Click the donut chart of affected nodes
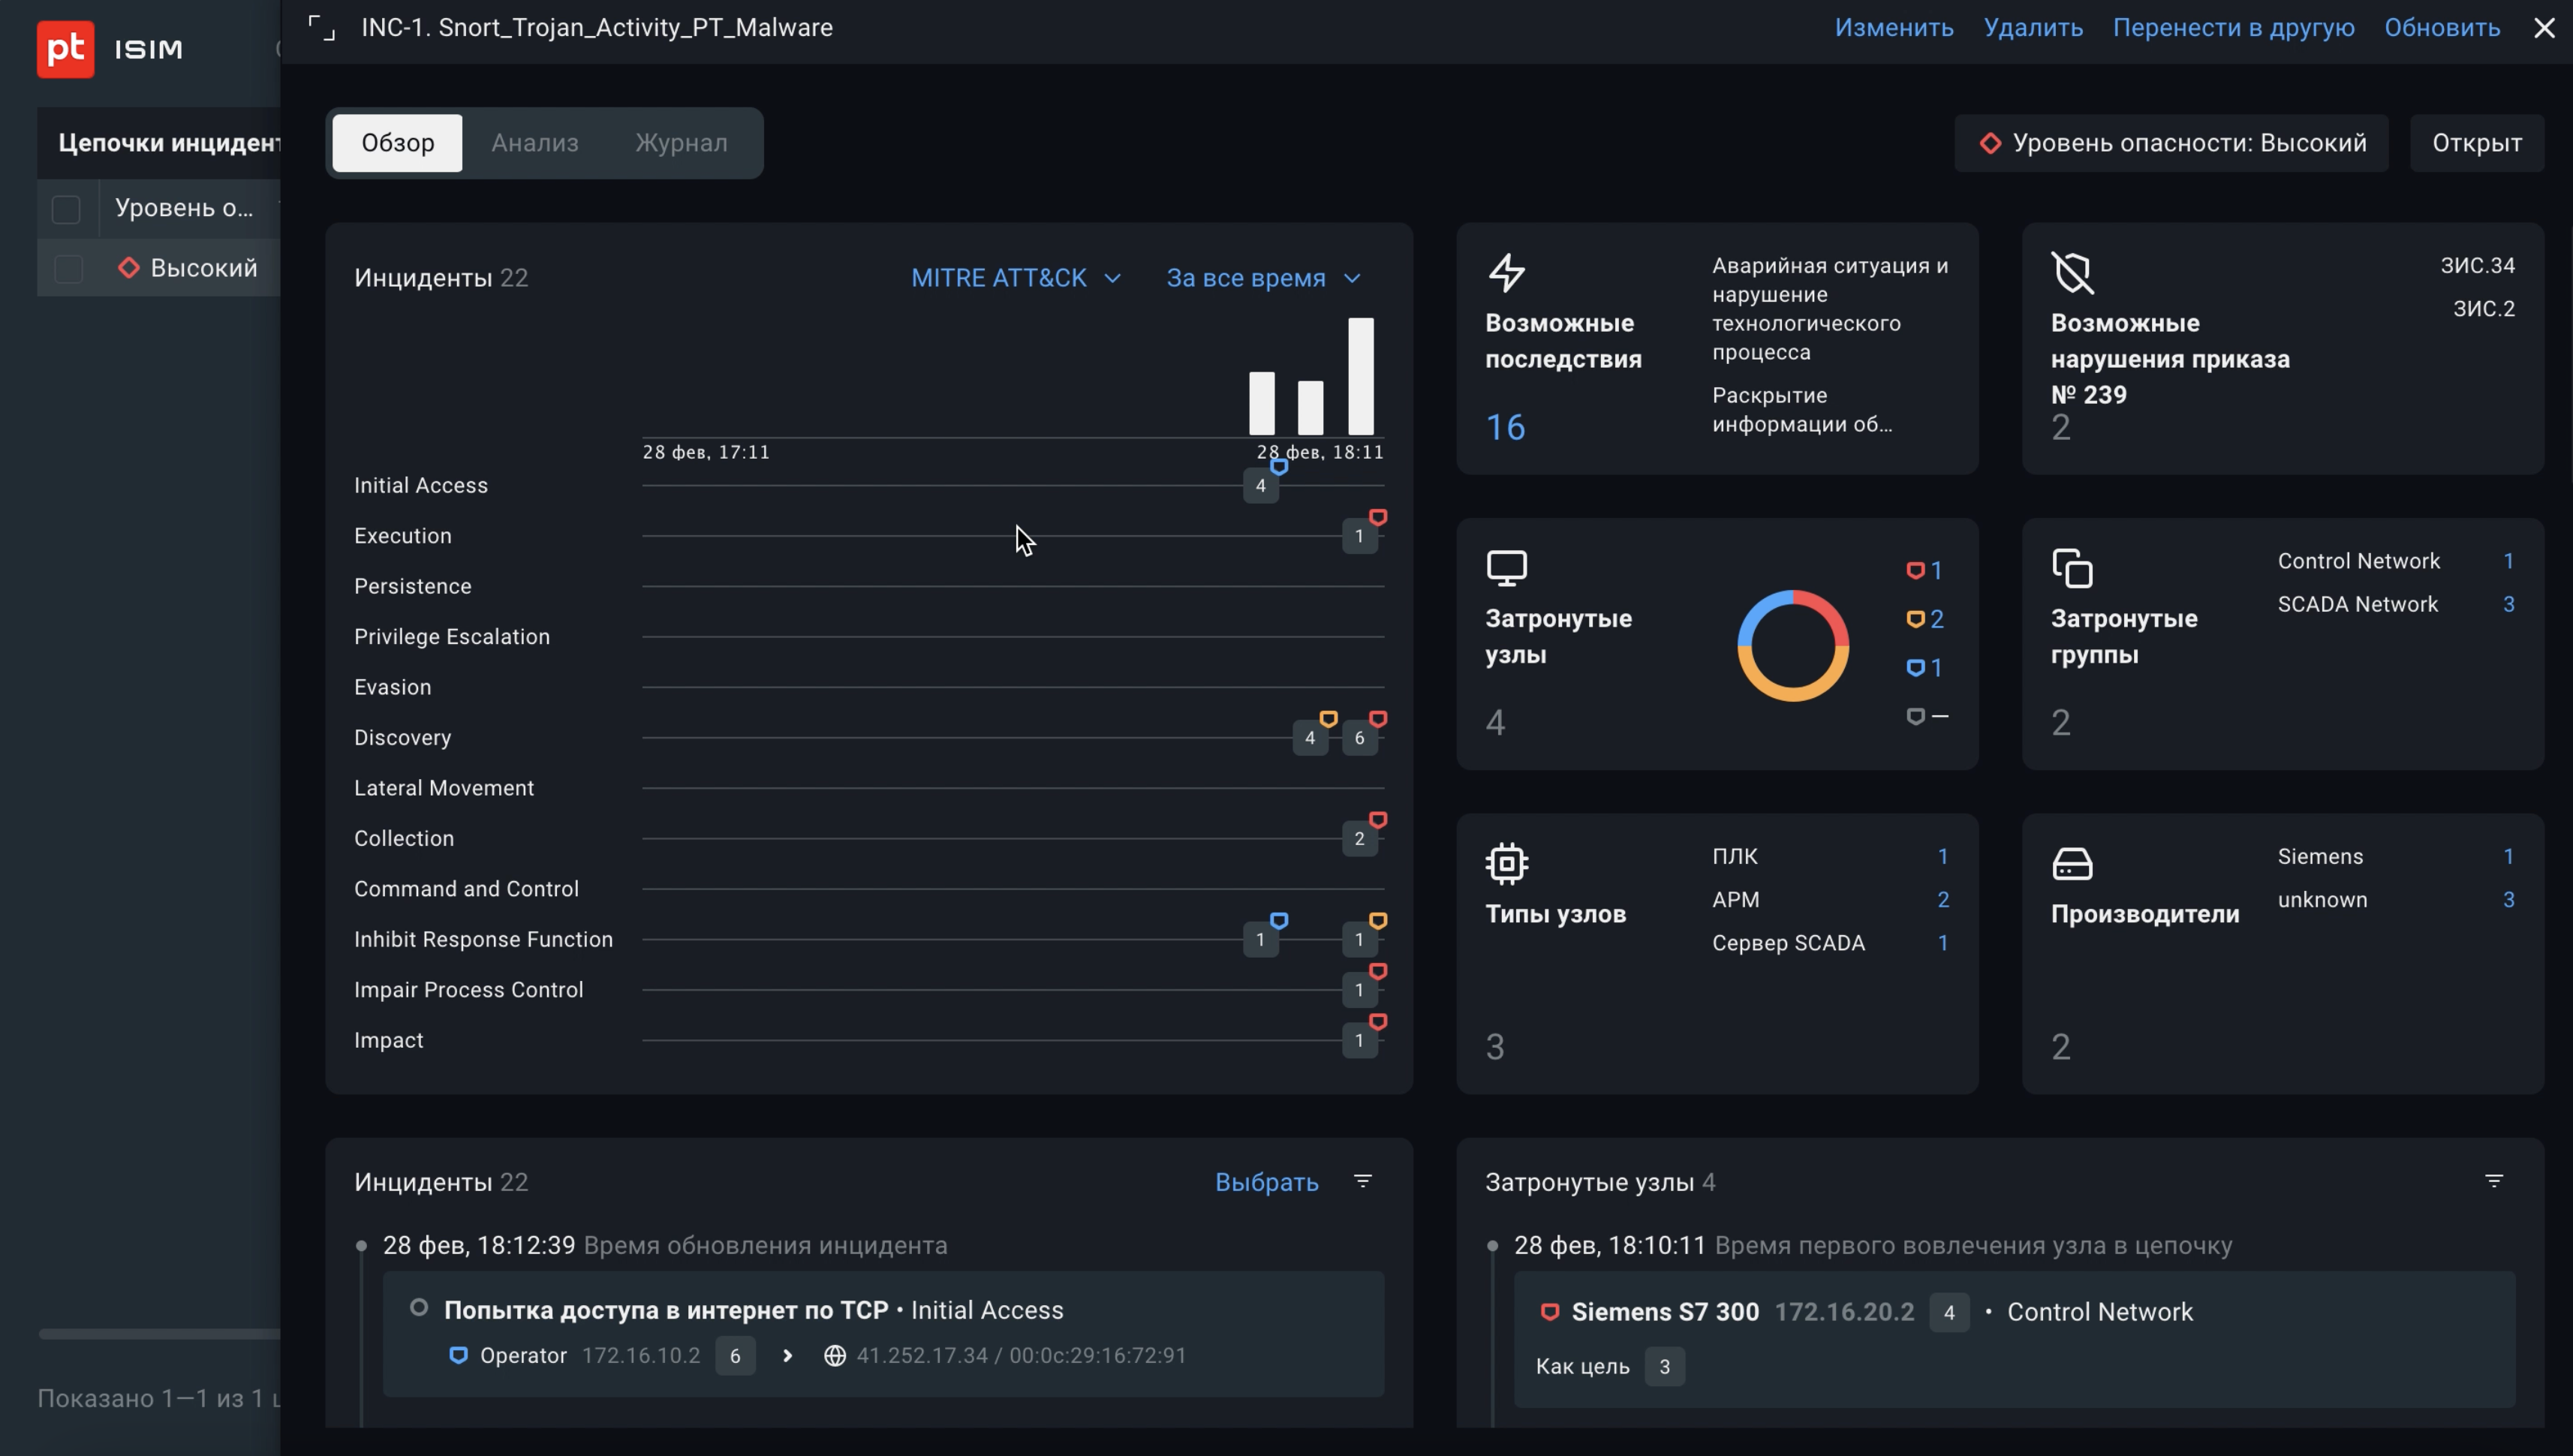The width and height of the screenshot is (2573, 1456). tap(1792, 645)
